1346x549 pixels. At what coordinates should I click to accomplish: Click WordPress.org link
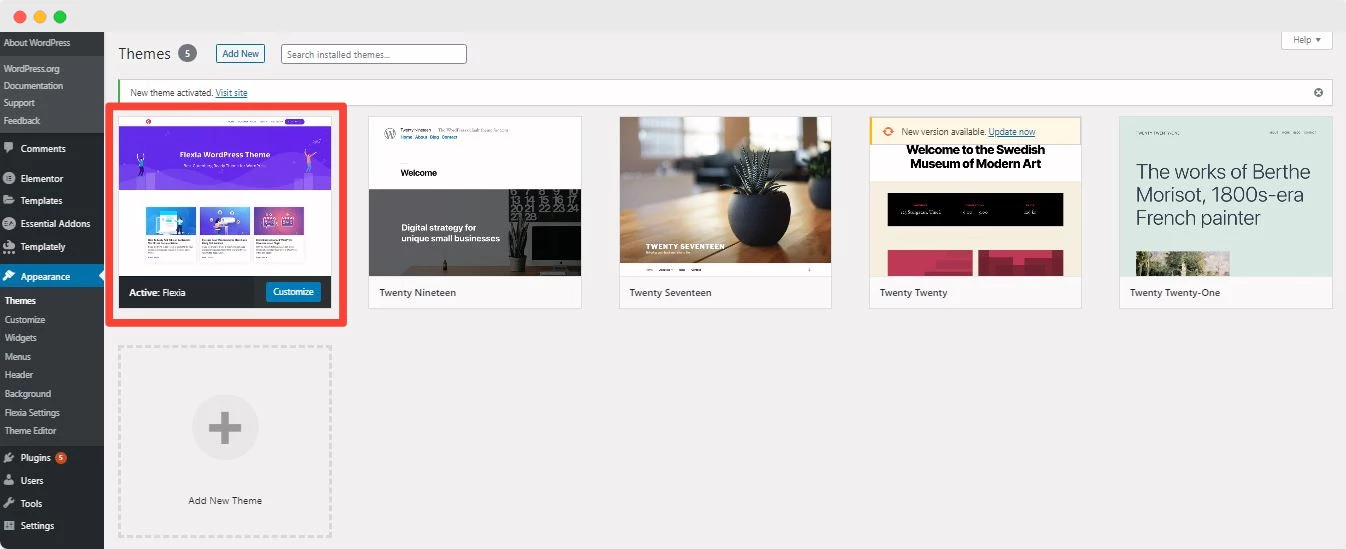(32, 69)
